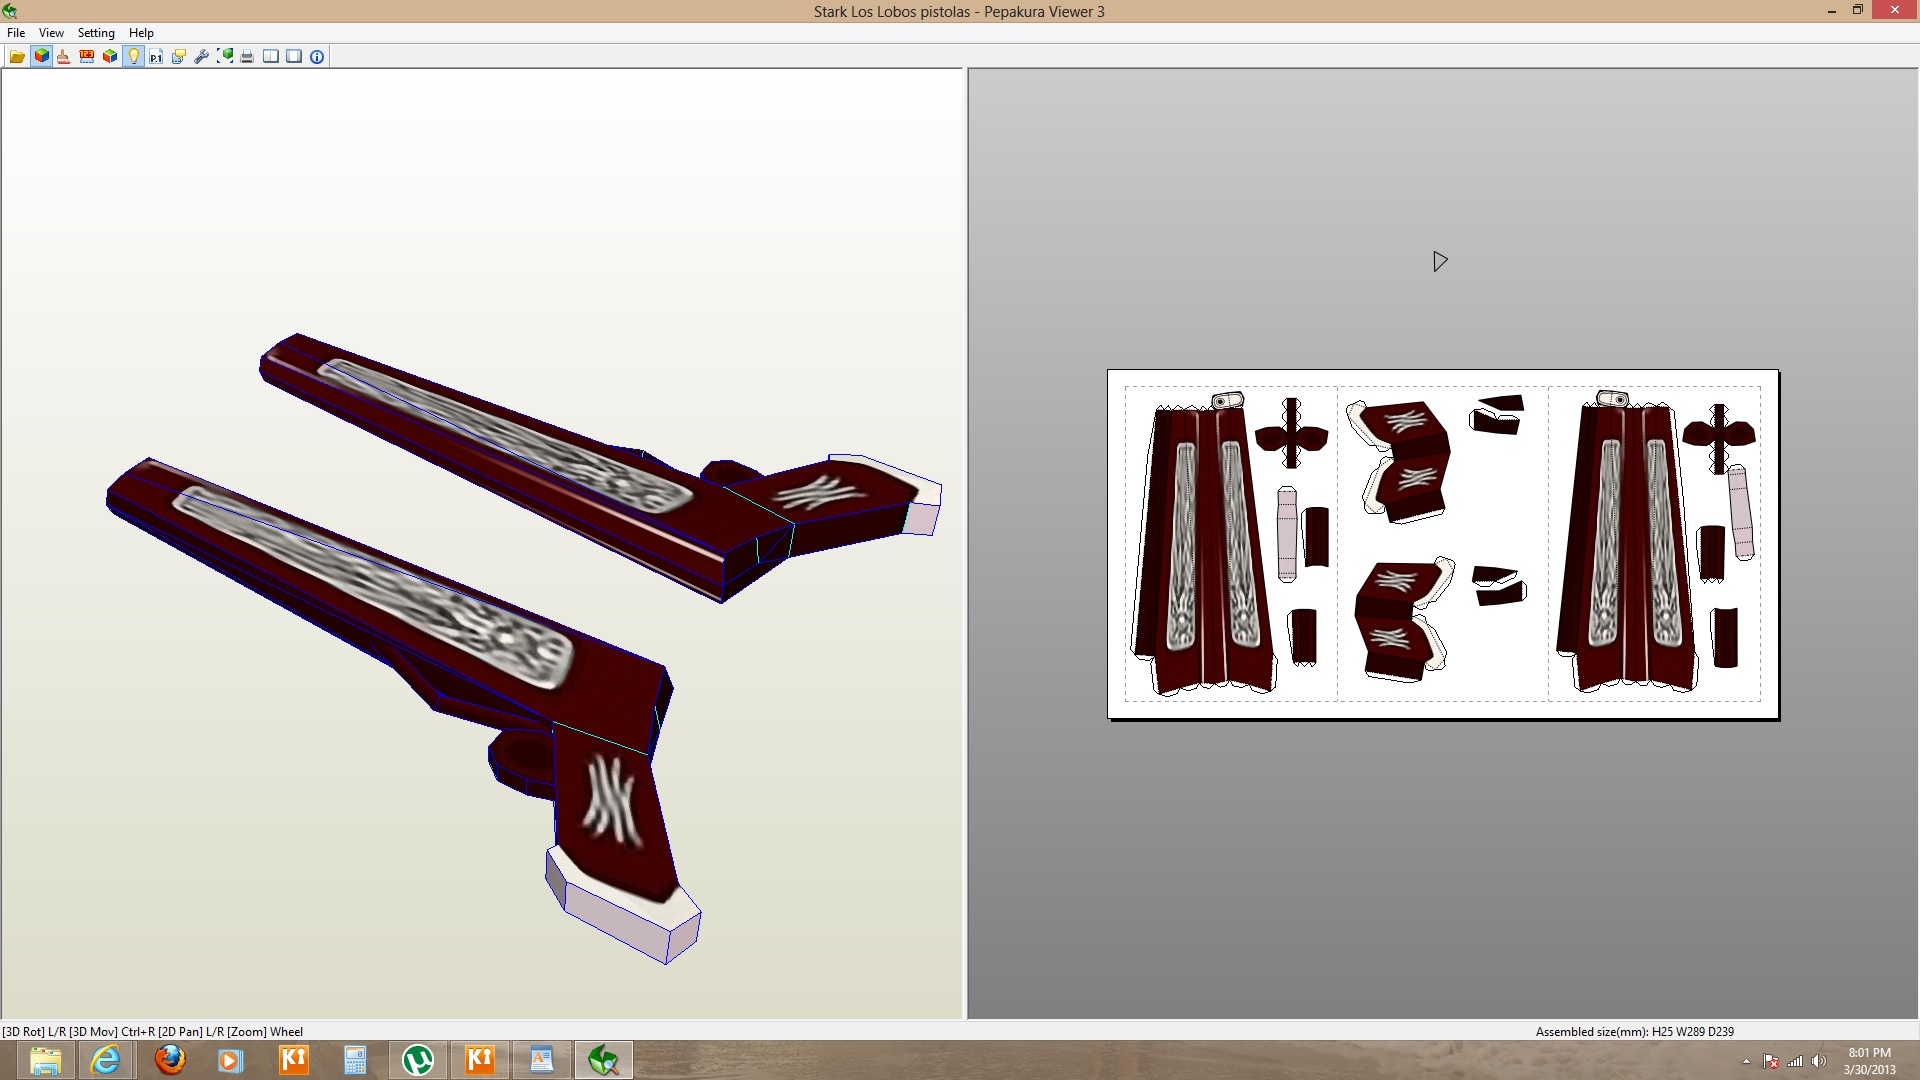Open the Setting menu
Screen dimensions: 1920x1080
[x=96, y=32]
